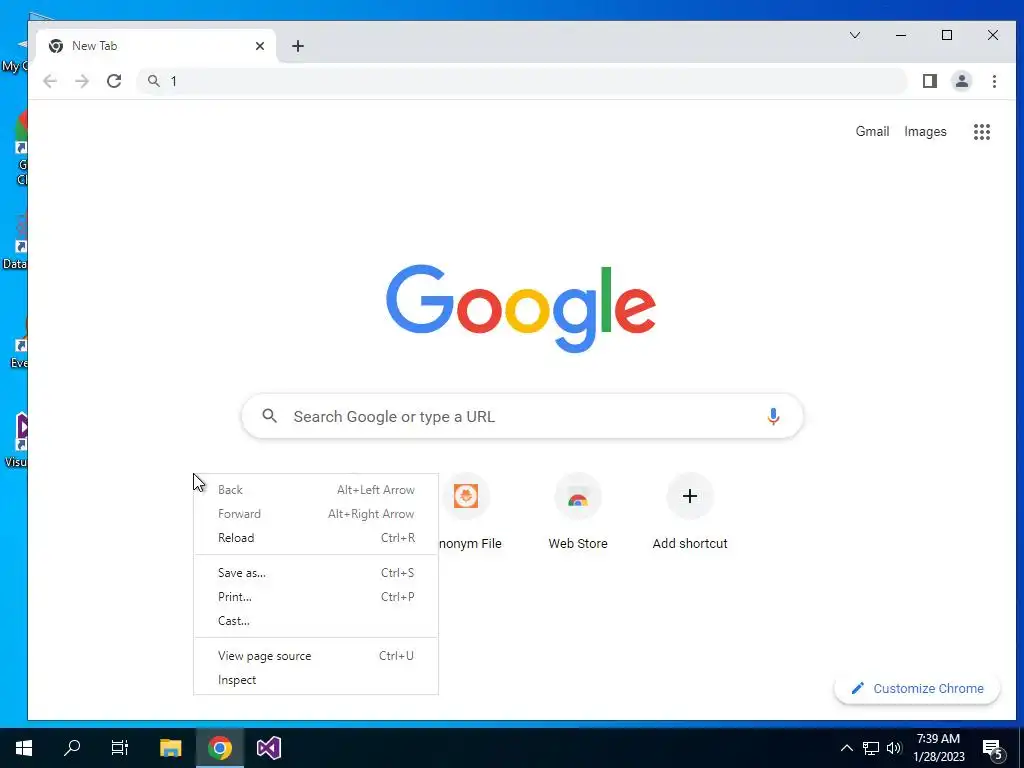Click the Google logo
The height and width of the screenshot is (768, 1024).
tap(521, 308)
